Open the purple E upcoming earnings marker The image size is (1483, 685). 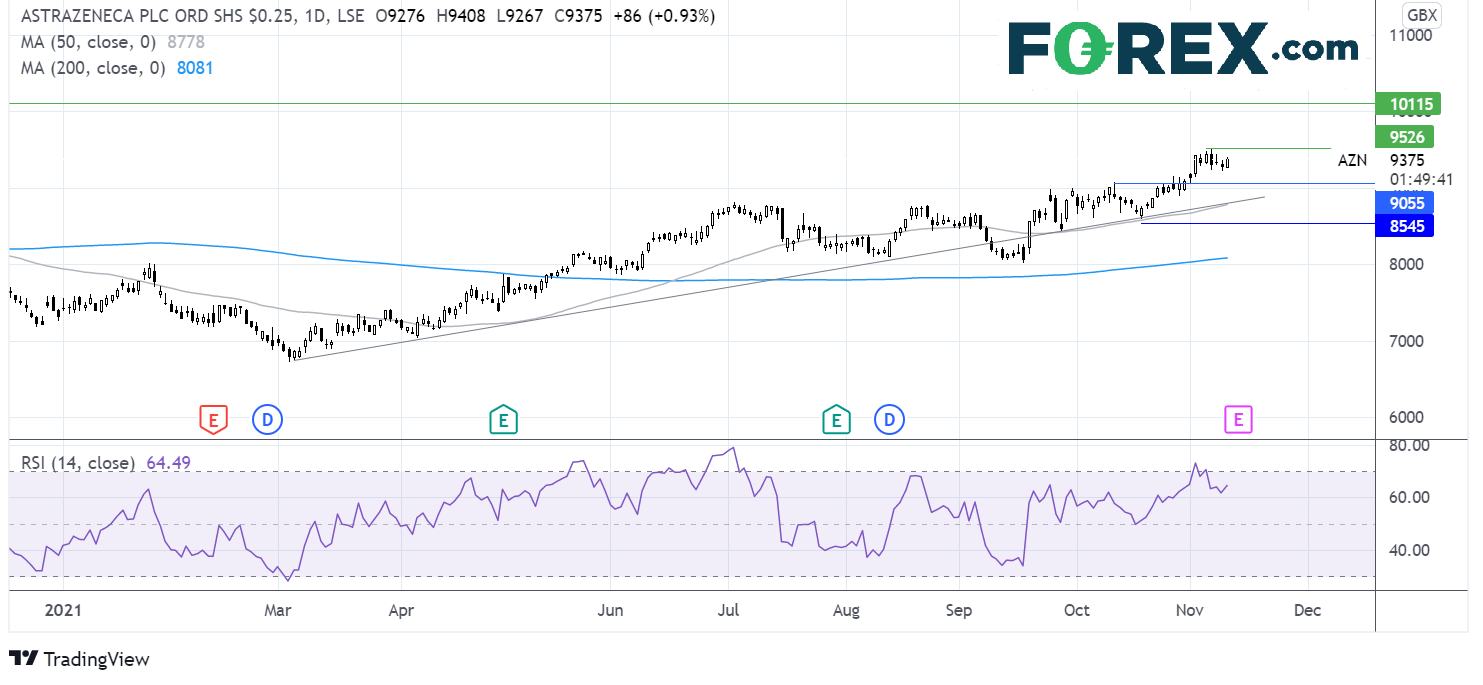(x=1238, y=420)
